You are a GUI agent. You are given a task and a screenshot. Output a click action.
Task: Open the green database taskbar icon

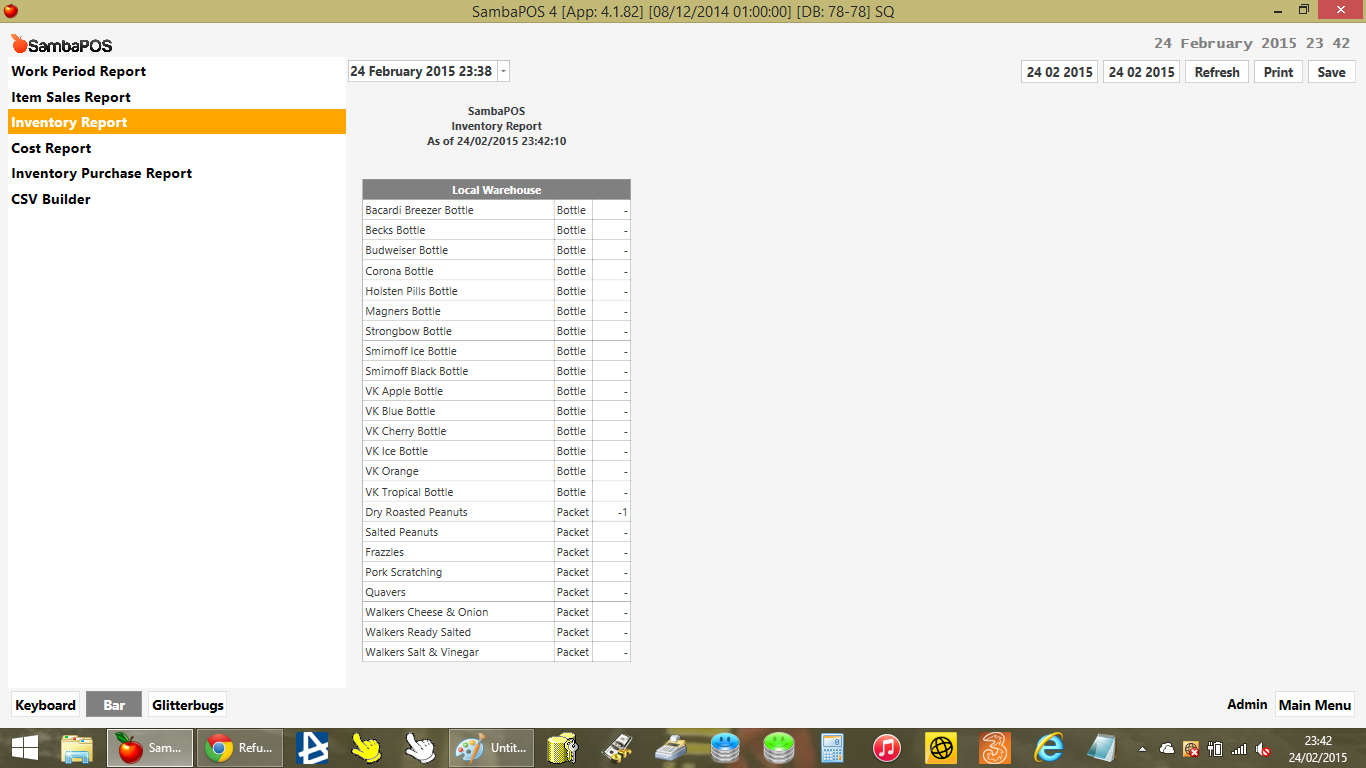[779, 748]
